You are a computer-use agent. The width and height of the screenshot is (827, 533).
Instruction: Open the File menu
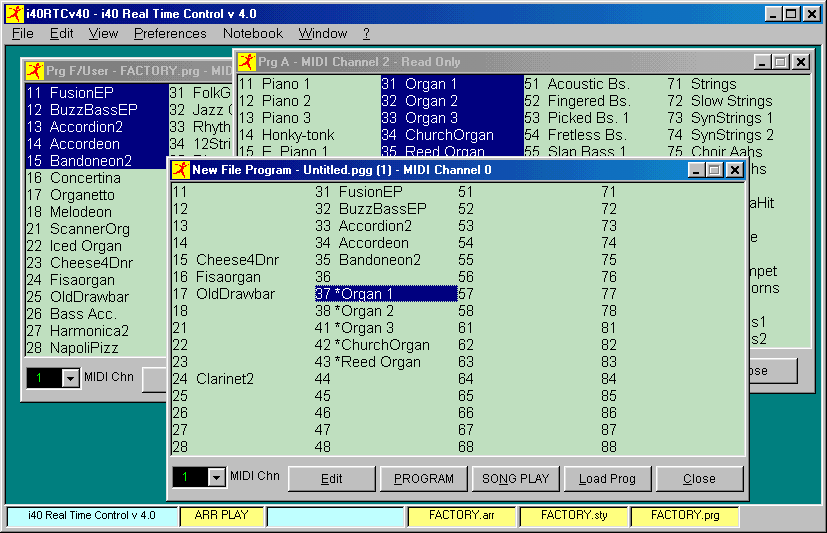pyautogui.click(x=22, y=34)
